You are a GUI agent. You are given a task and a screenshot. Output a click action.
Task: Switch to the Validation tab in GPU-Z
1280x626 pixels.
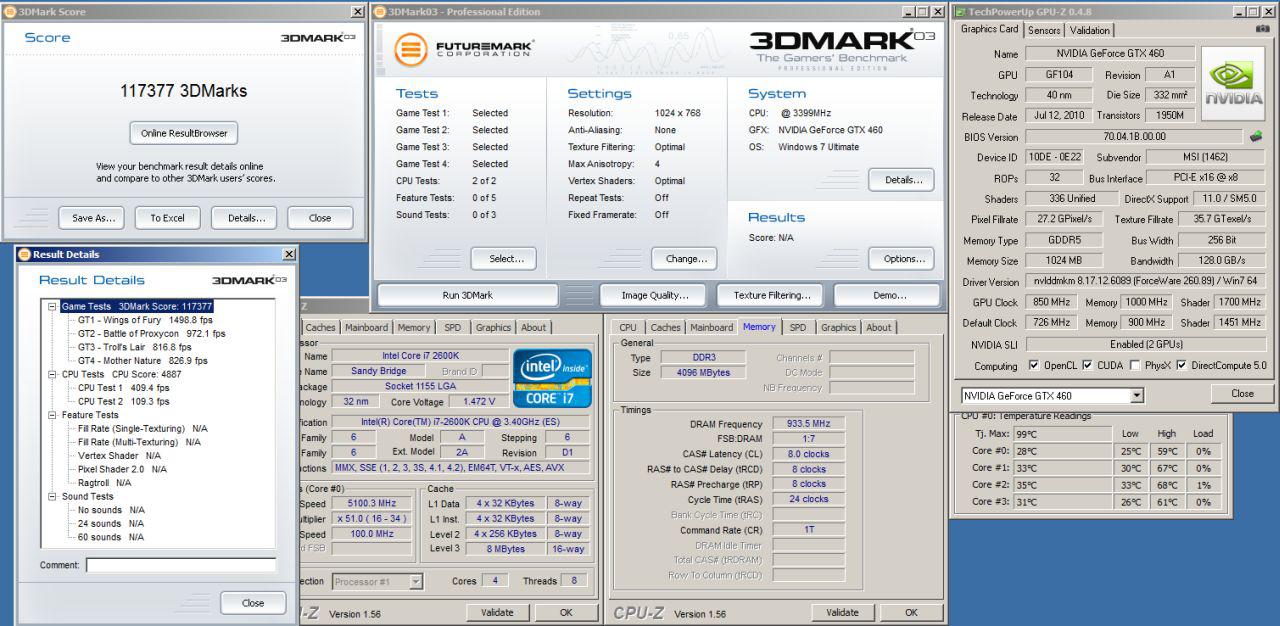[x=1090, y=31]
